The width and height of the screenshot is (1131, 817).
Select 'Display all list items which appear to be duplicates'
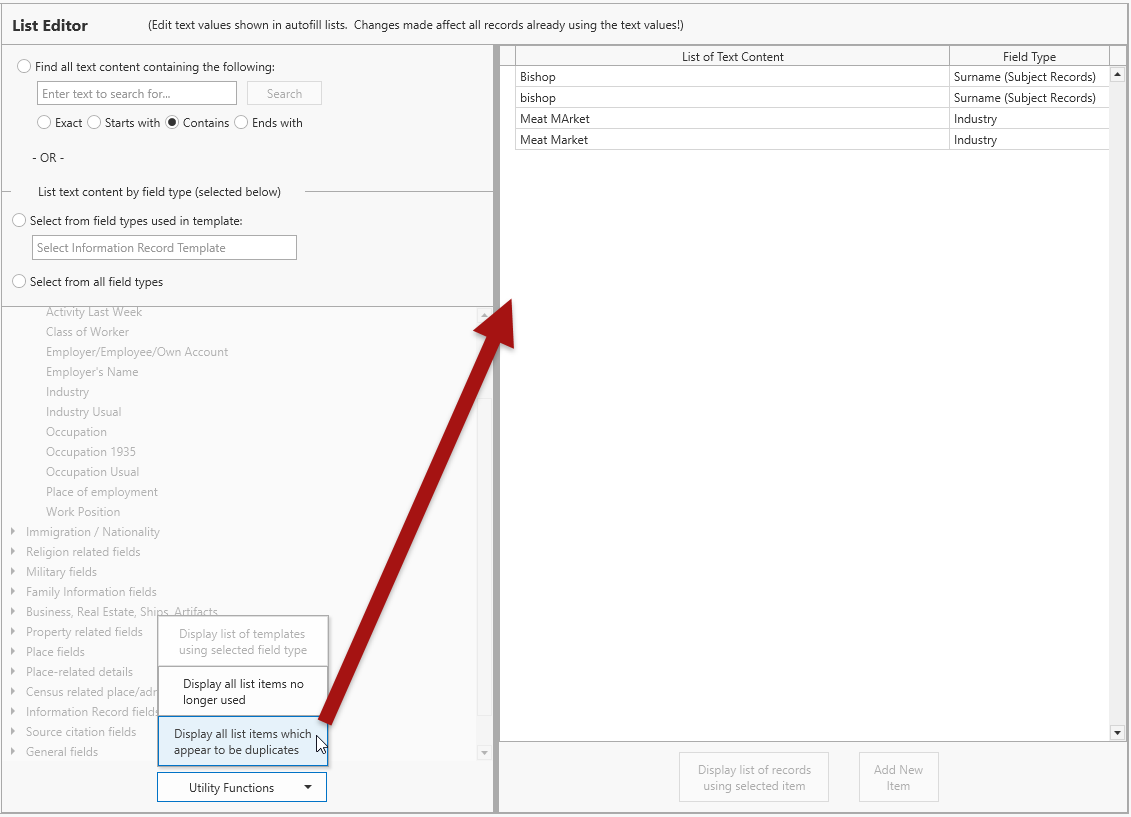click(242, 742)
